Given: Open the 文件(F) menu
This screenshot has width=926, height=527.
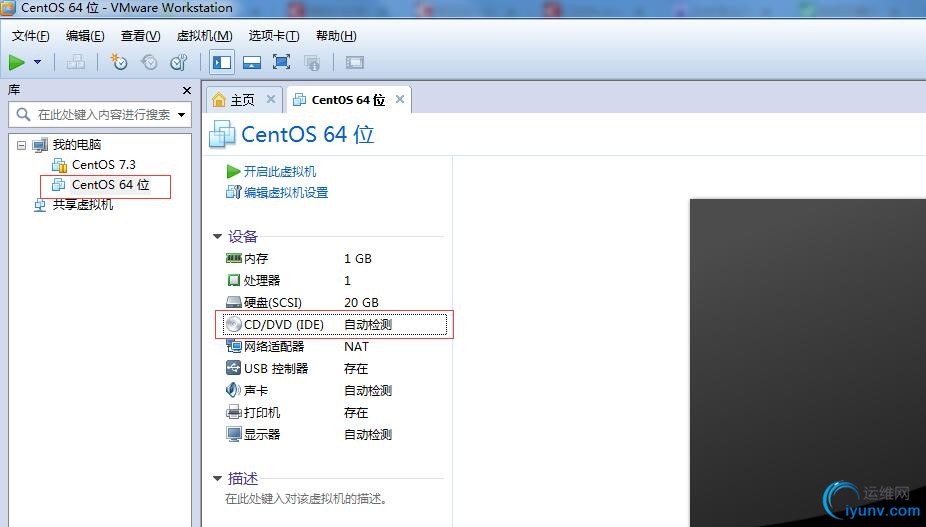Looking at the screenshot, I should 30,36.
